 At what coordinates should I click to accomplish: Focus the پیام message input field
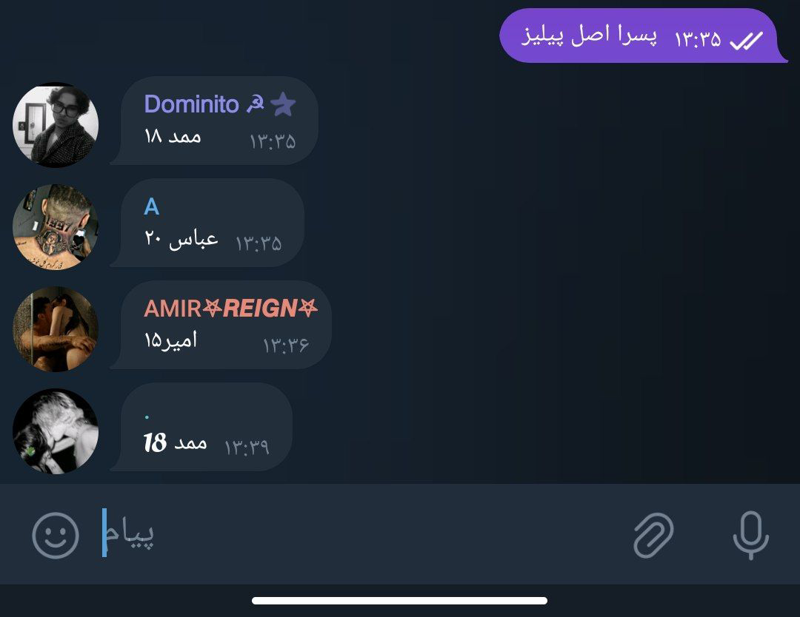point(357,534)
